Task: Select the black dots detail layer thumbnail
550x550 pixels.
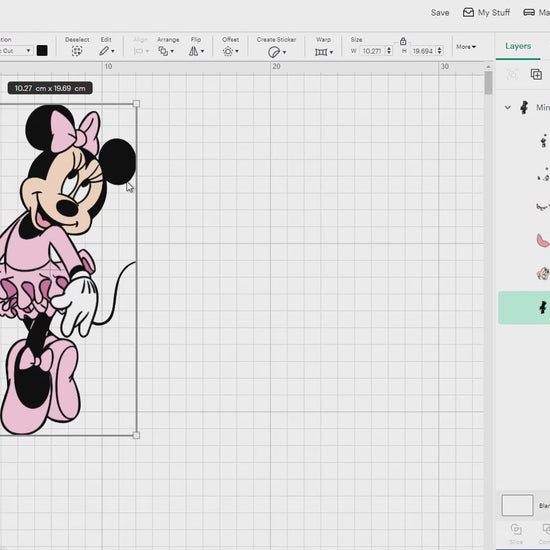Action: click(543, 175)
